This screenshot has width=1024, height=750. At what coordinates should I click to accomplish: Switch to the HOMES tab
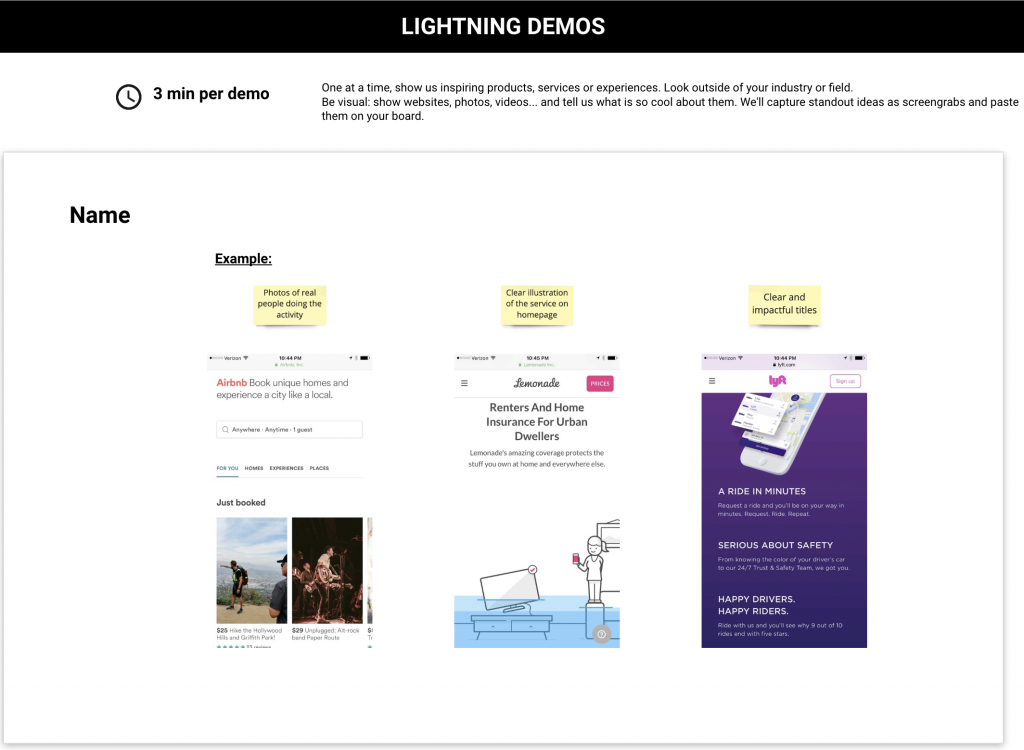[x=254, y=468]
